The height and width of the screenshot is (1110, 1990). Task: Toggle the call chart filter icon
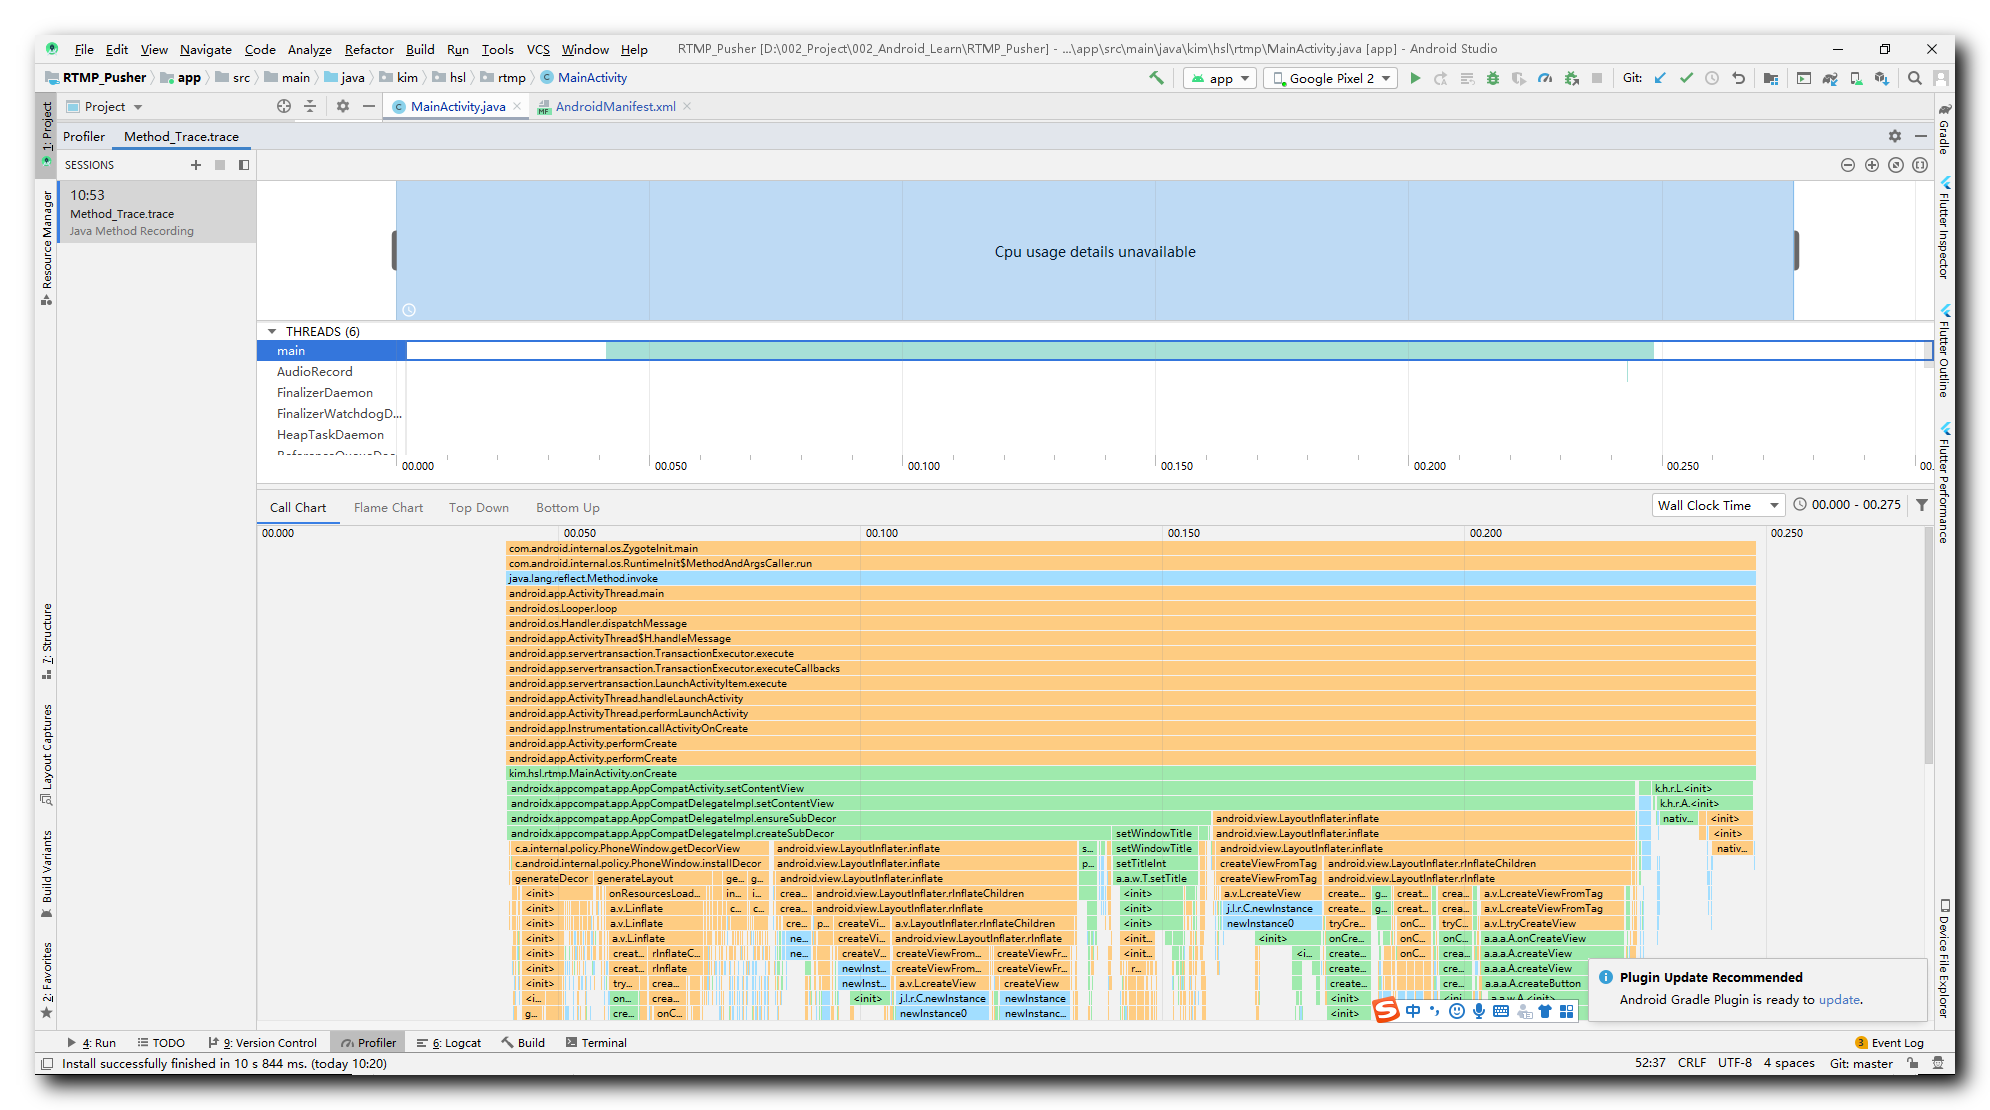(x=1921, y=505)
